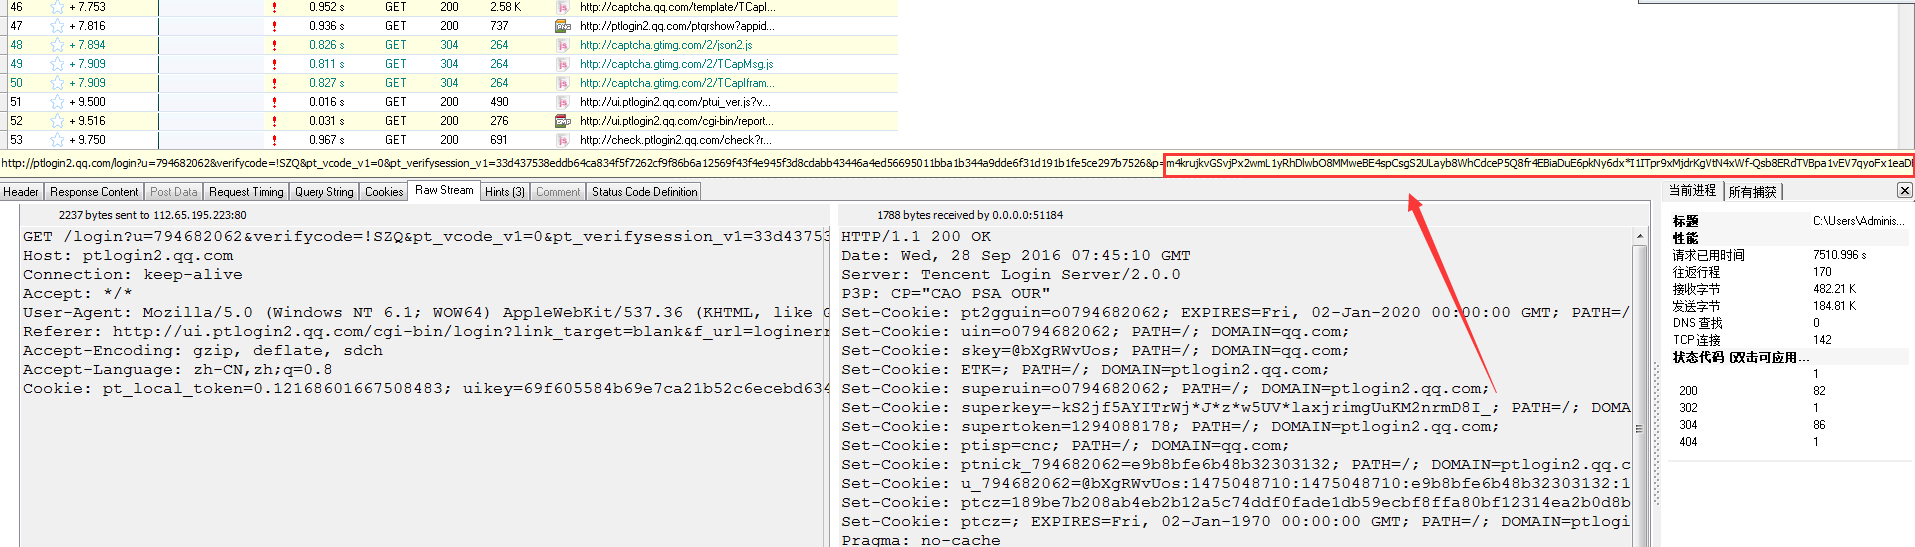The image size is (1915, 547).
Task: Click the JS icon for TCapMsg.js request
Action: coord(563,64)
